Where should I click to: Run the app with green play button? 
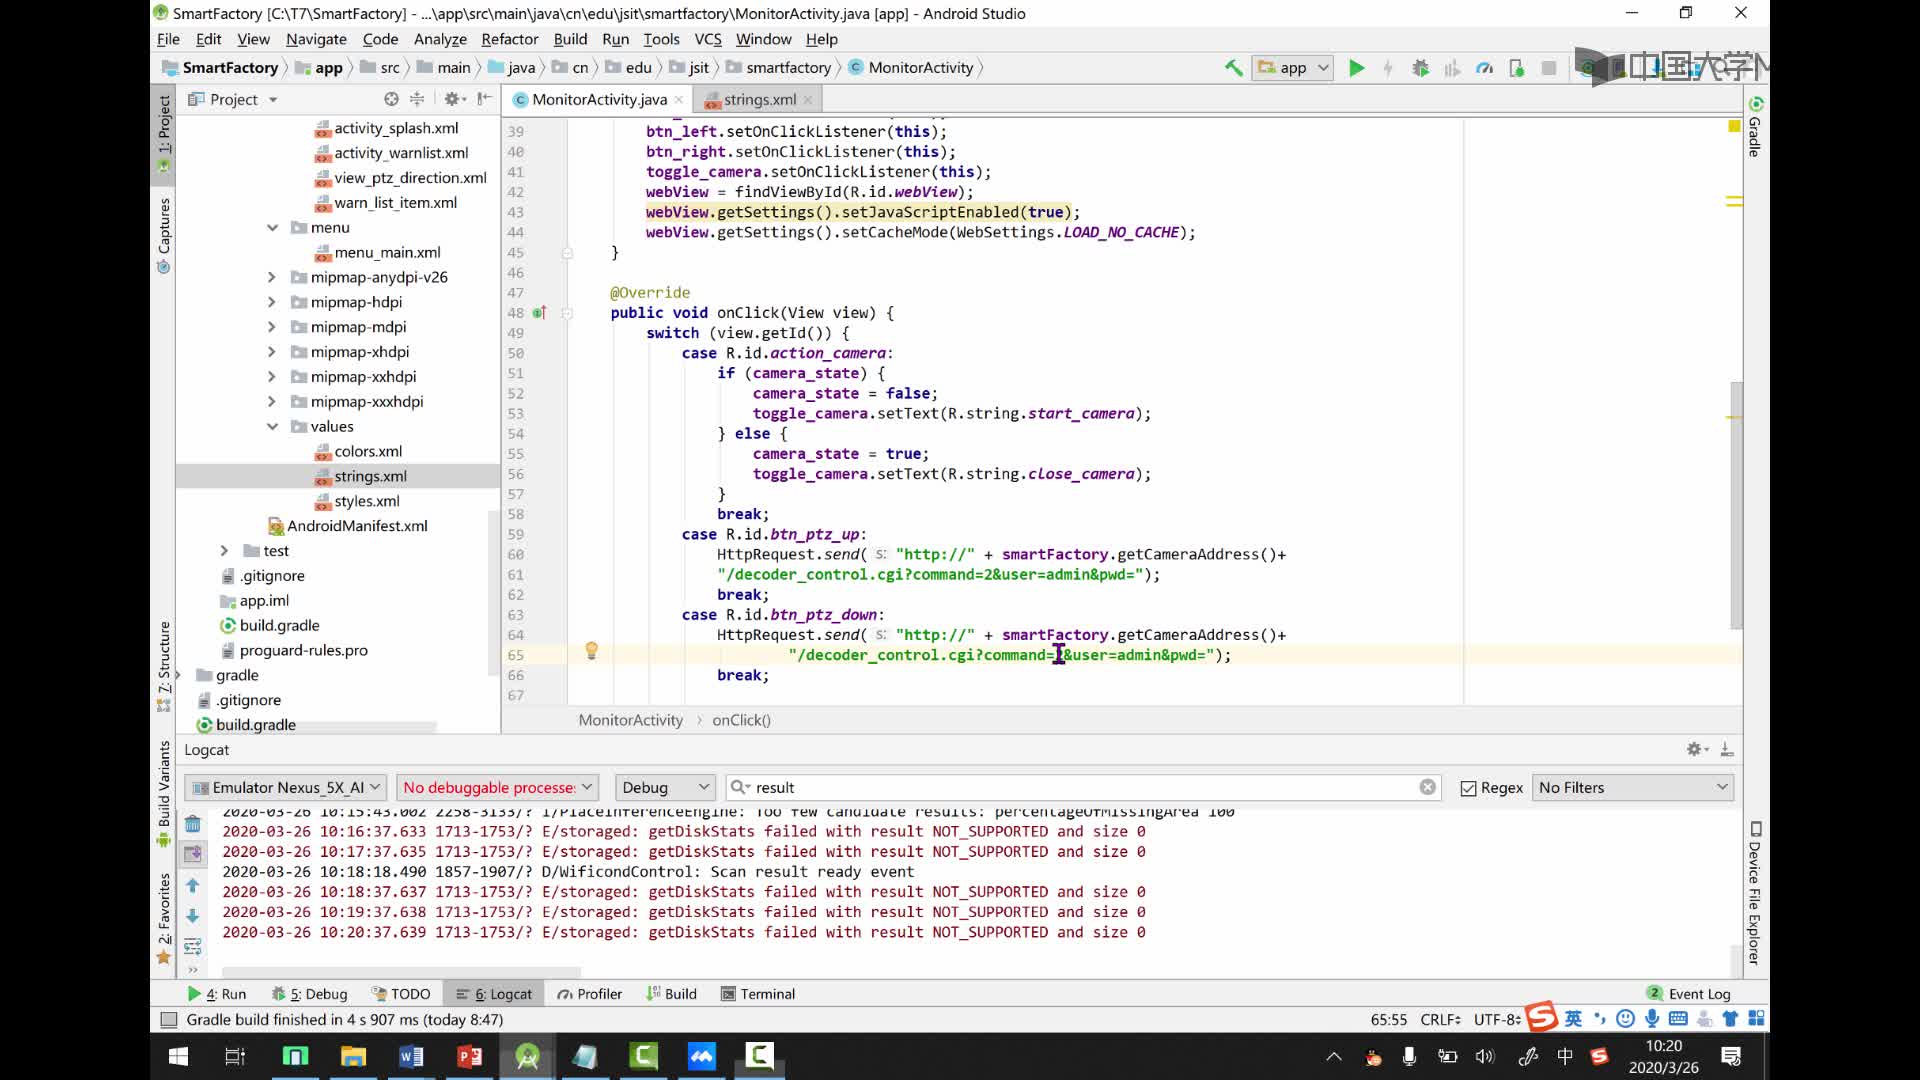click(x=1356, y=68)
